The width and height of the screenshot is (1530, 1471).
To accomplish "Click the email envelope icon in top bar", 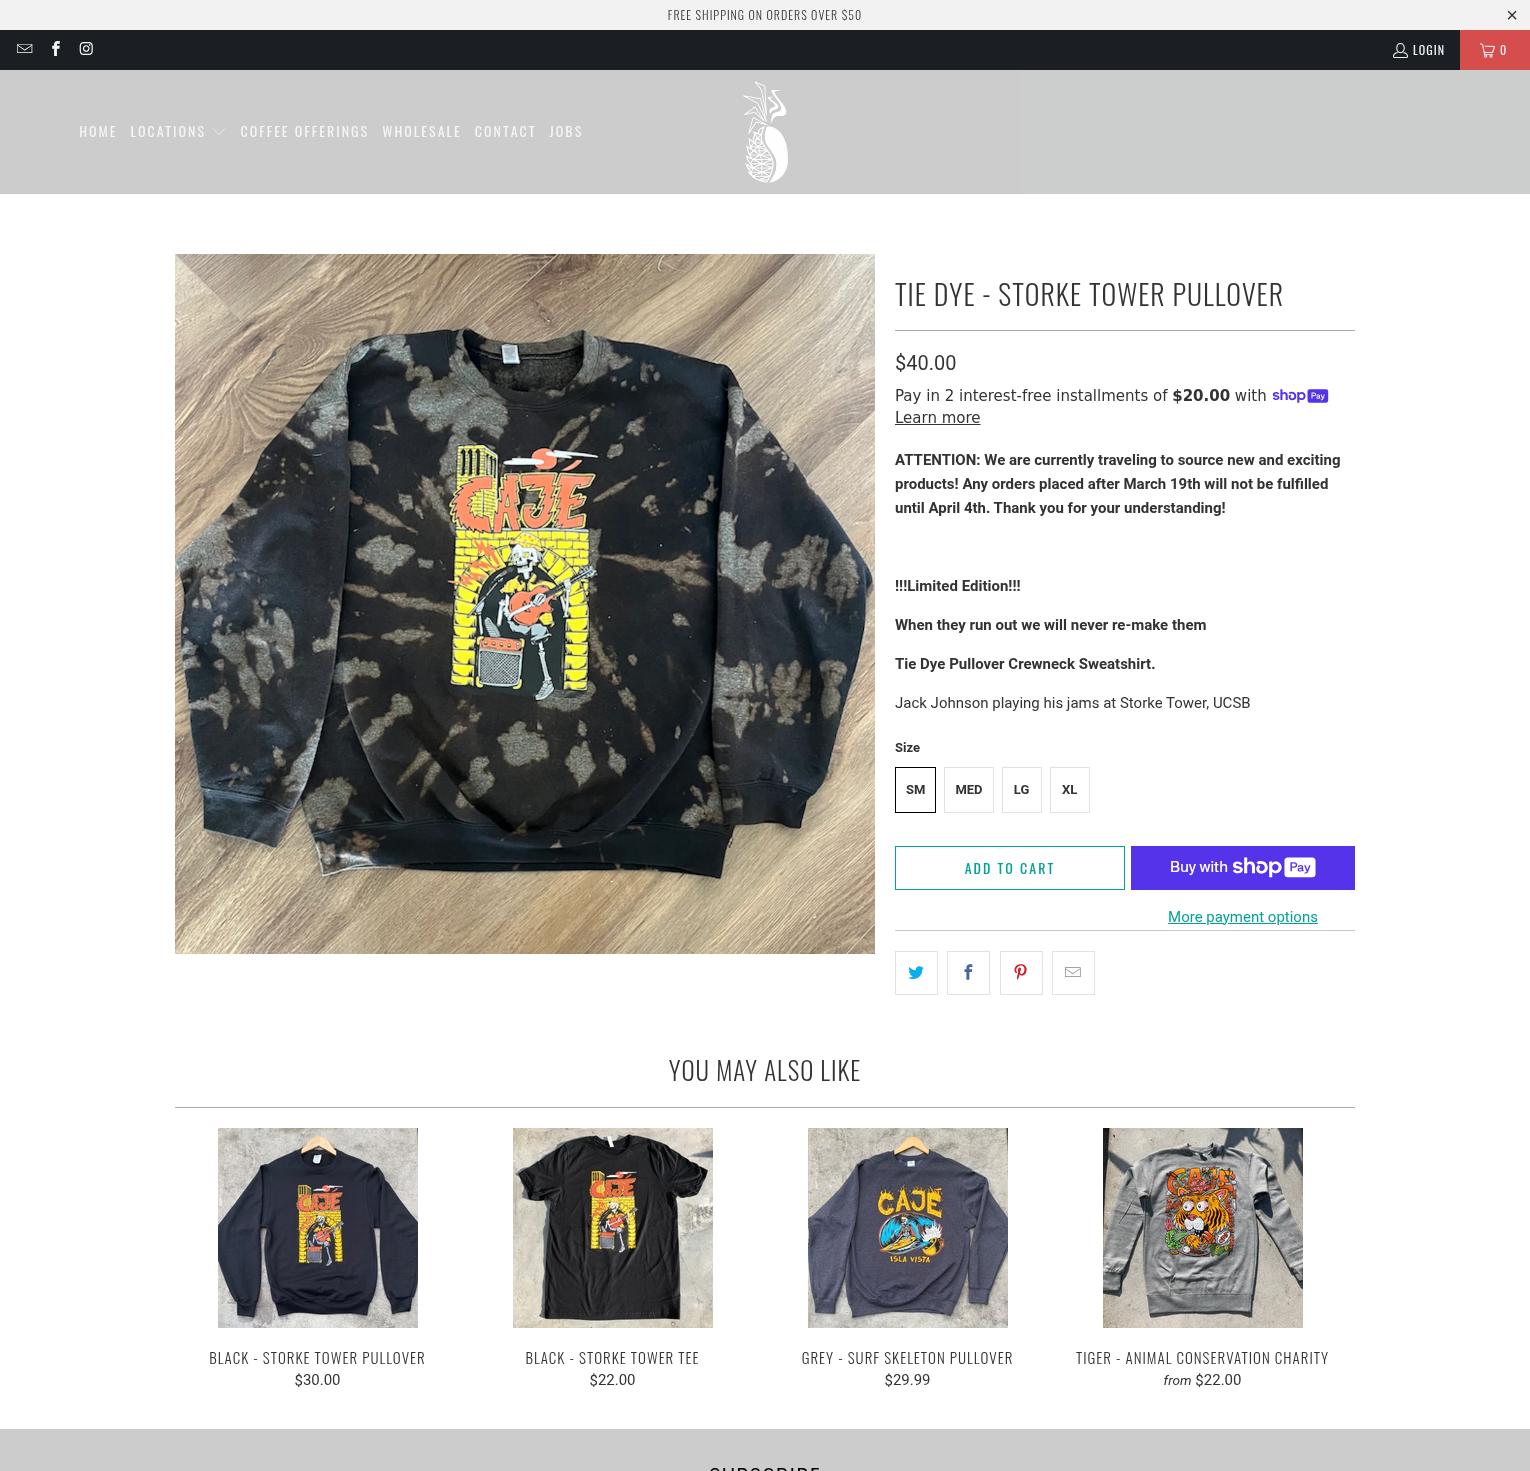I will point(25,49).
